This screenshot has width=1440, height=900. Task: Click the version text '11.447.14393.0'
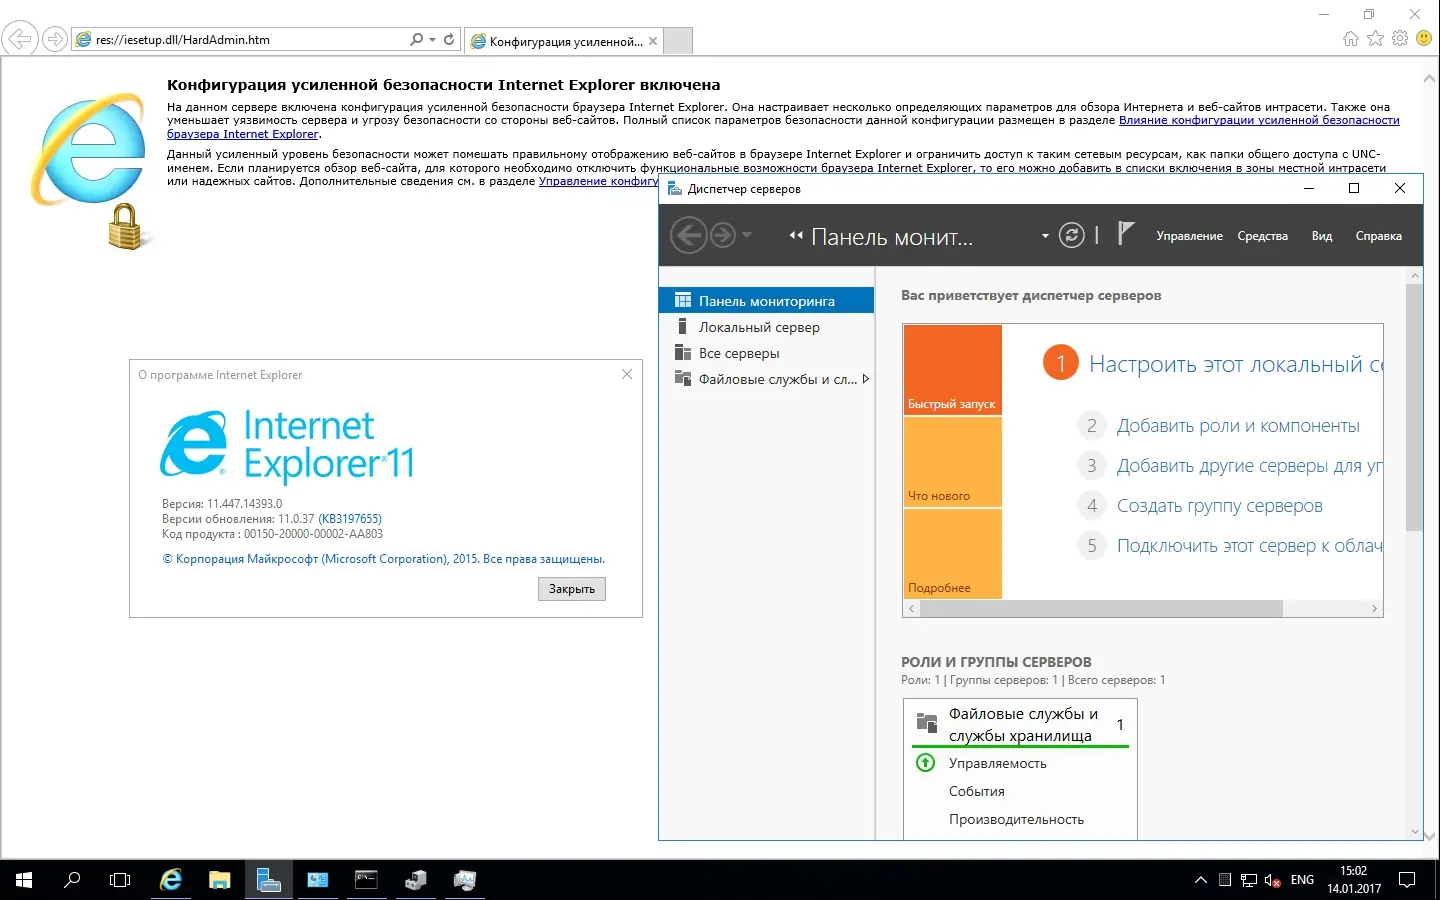click(x=245, y=504)
